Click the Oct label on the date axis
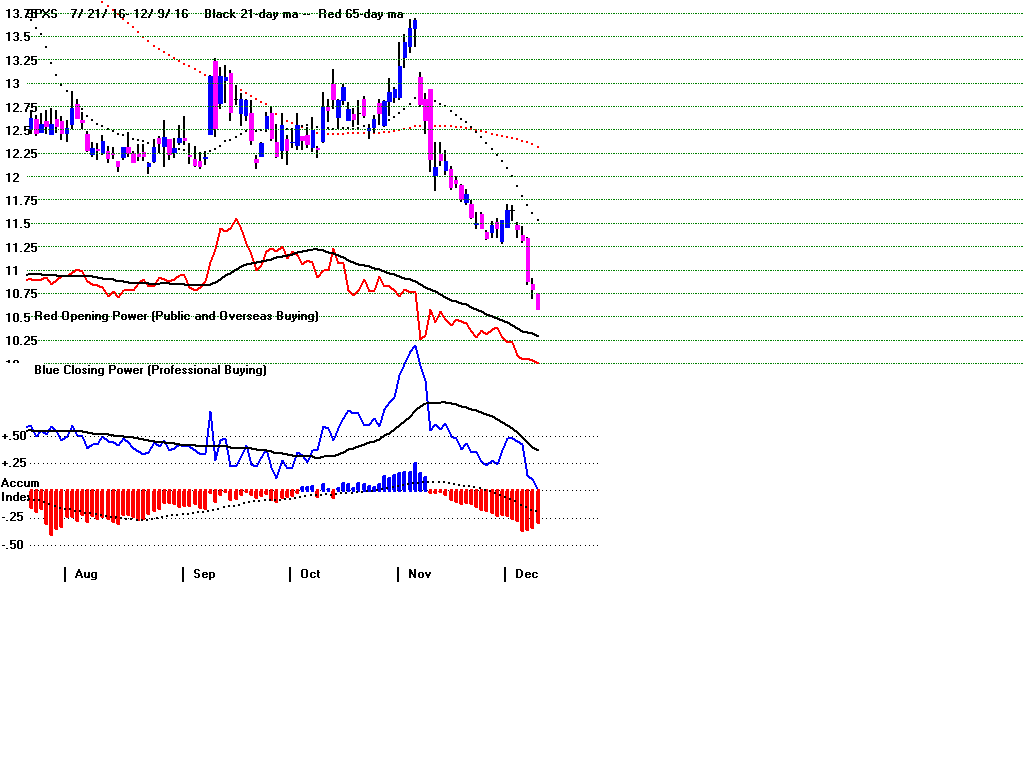This screenshot has height=768, width=1024. click(310, 574)
